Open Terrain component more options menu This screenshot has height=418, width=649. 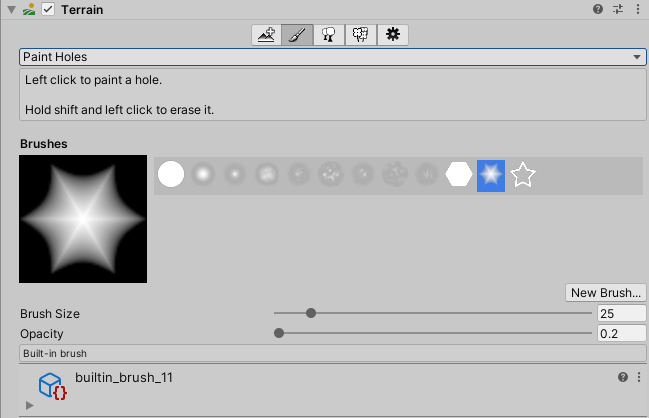(637, 9)
